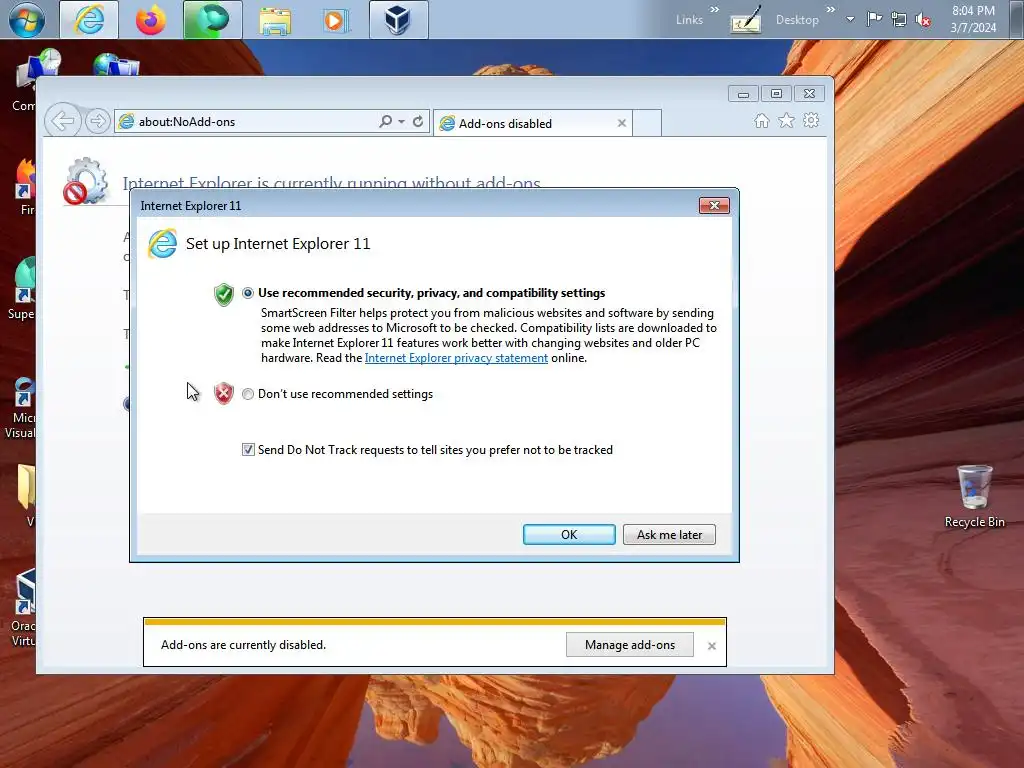Open Windows Explorer folder taskbar icon
Screen dimensions: 1024x768
(x=275, y=20)
